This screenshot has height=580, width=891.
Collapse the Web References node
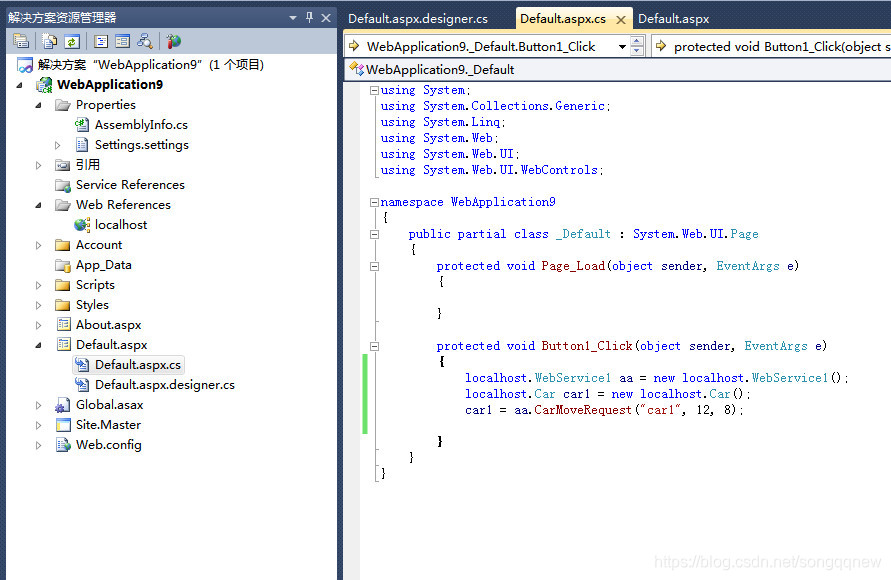click(39, 205)
